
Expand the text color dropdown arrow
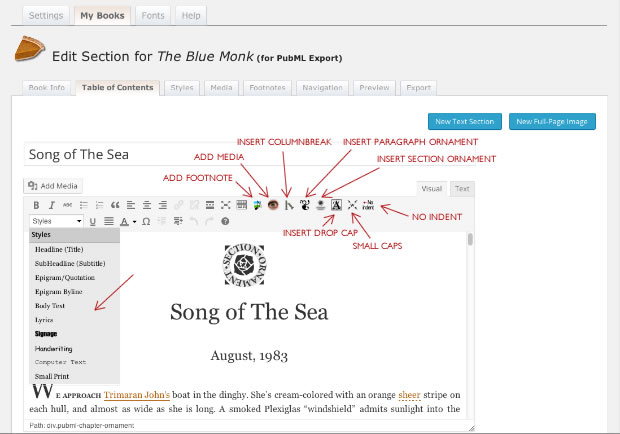point(134,221)
